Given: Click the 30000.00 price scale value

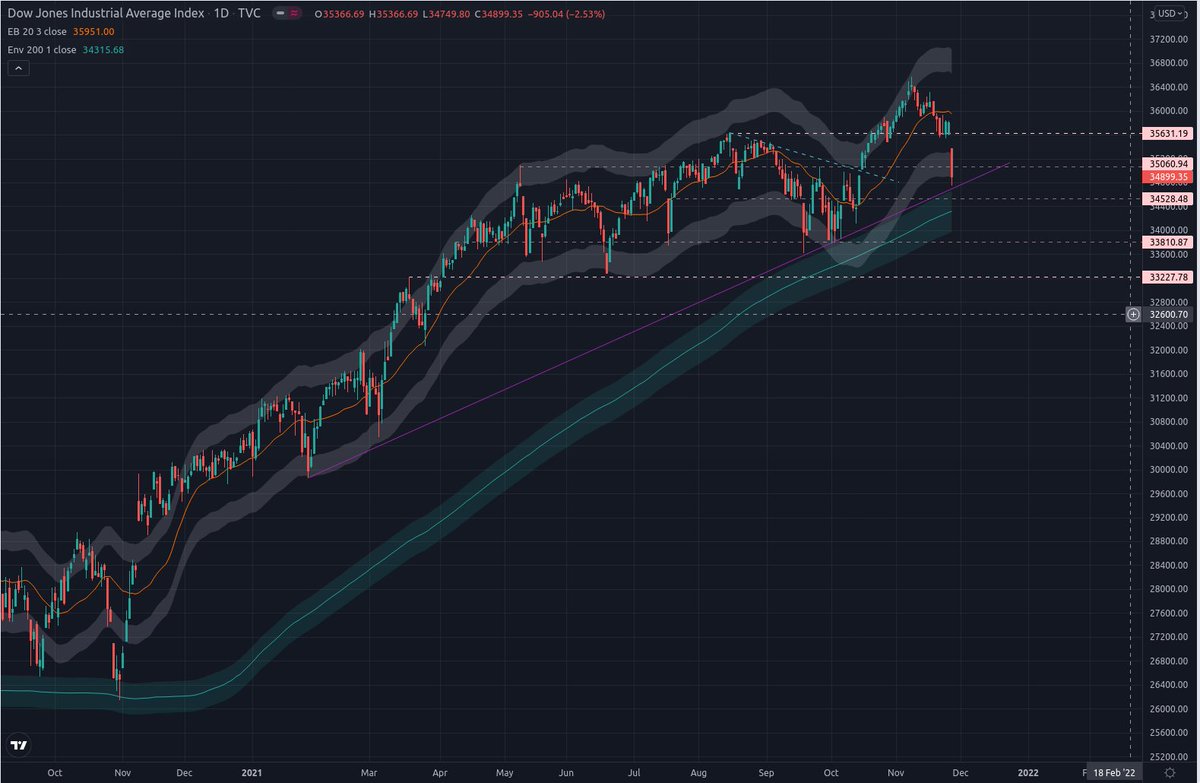Looking at the screenshot, I should pyautogui.click(x=1170, y=470).
